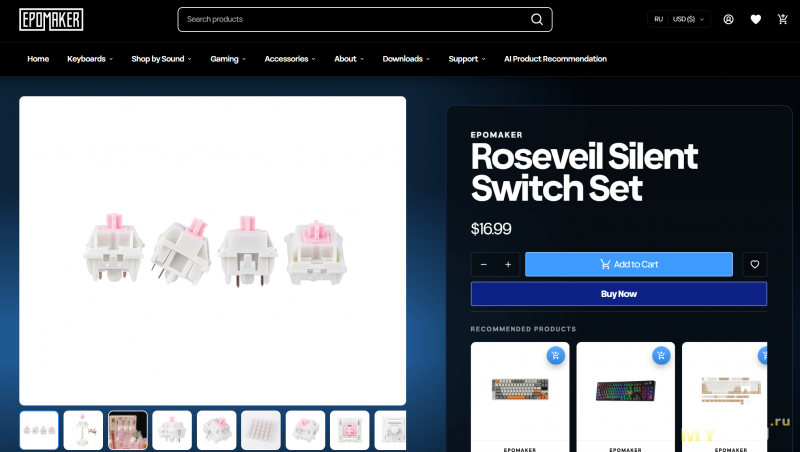Select the sixth thumbnail of switch grid
The image size is (800, 452).
click(x=261, y=430)
